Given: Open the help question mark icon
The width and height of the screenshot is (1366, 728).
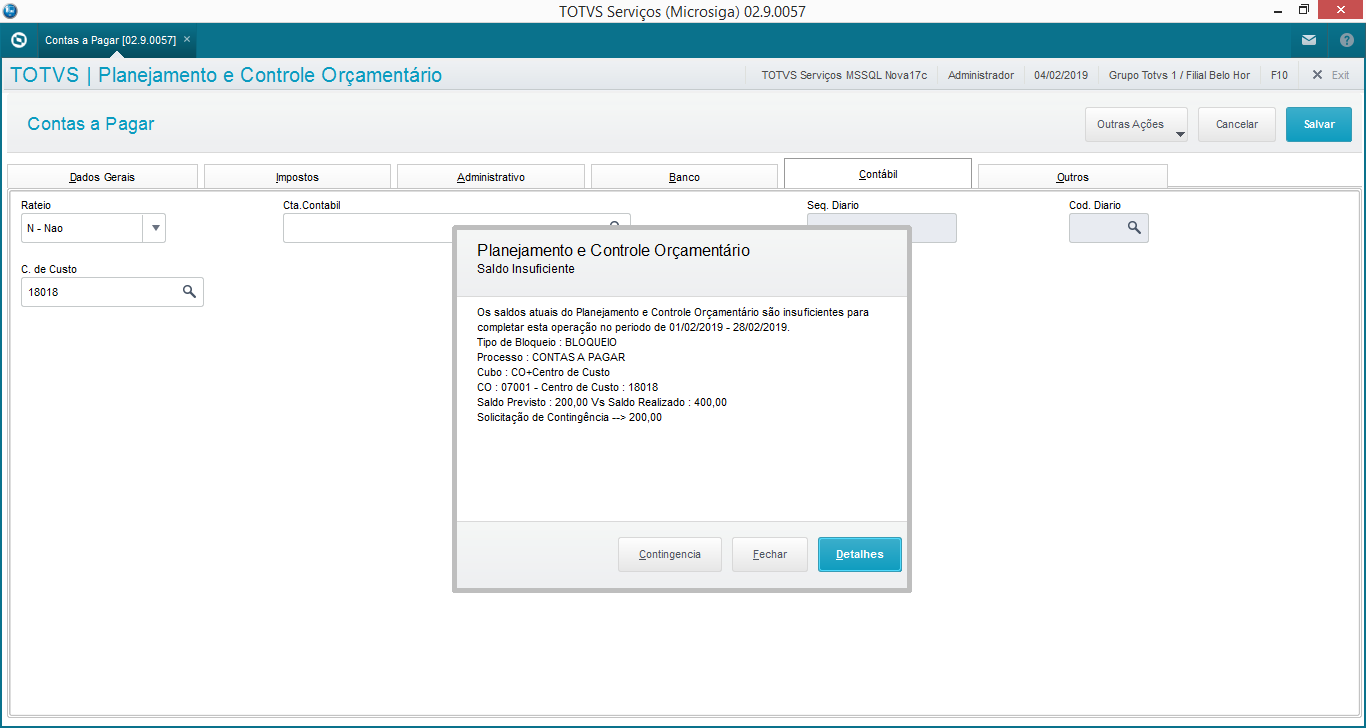Looking at the screenshot, I should click(1346, 40).
